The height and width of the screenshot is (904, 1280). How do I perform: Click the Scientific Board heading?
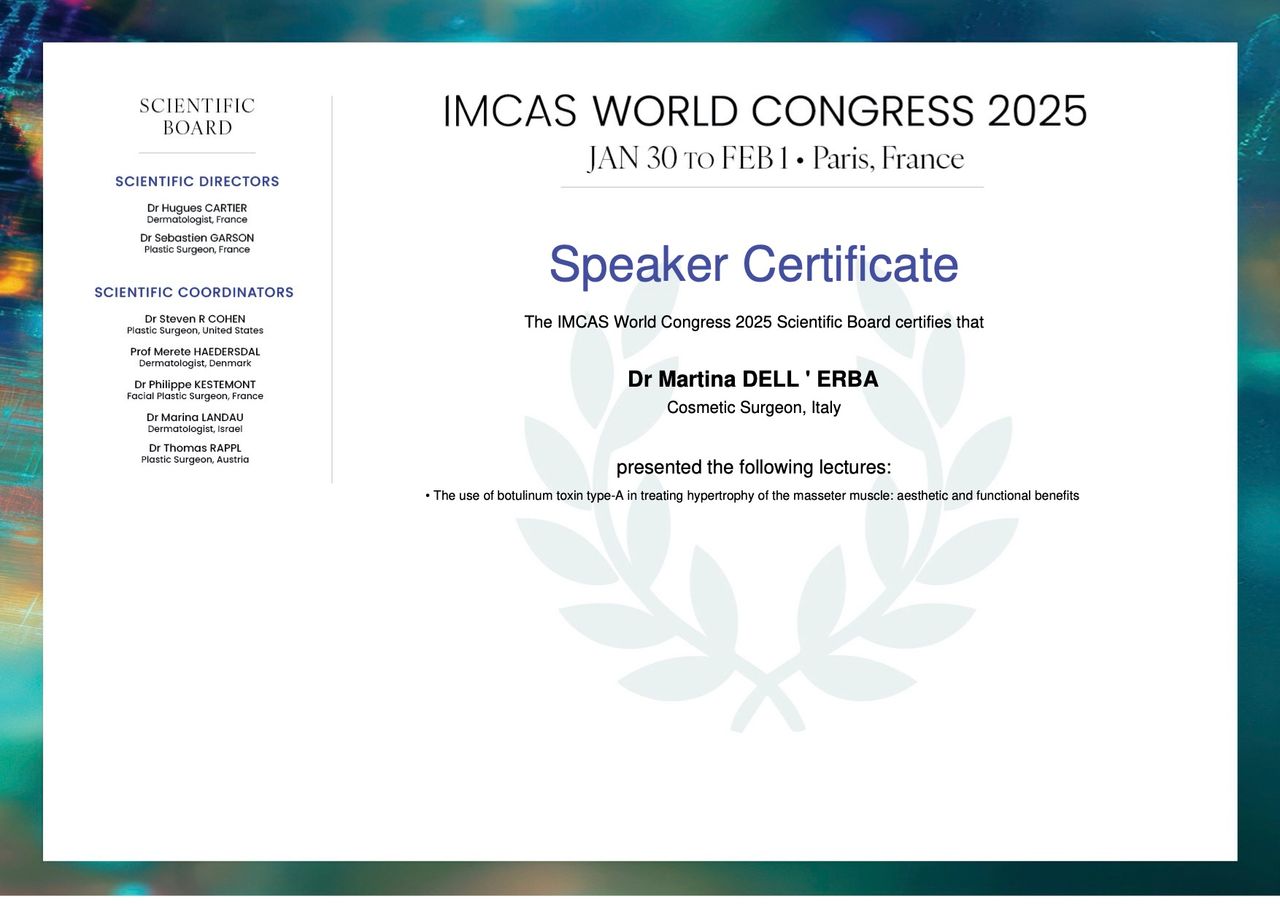click(197, 117)
